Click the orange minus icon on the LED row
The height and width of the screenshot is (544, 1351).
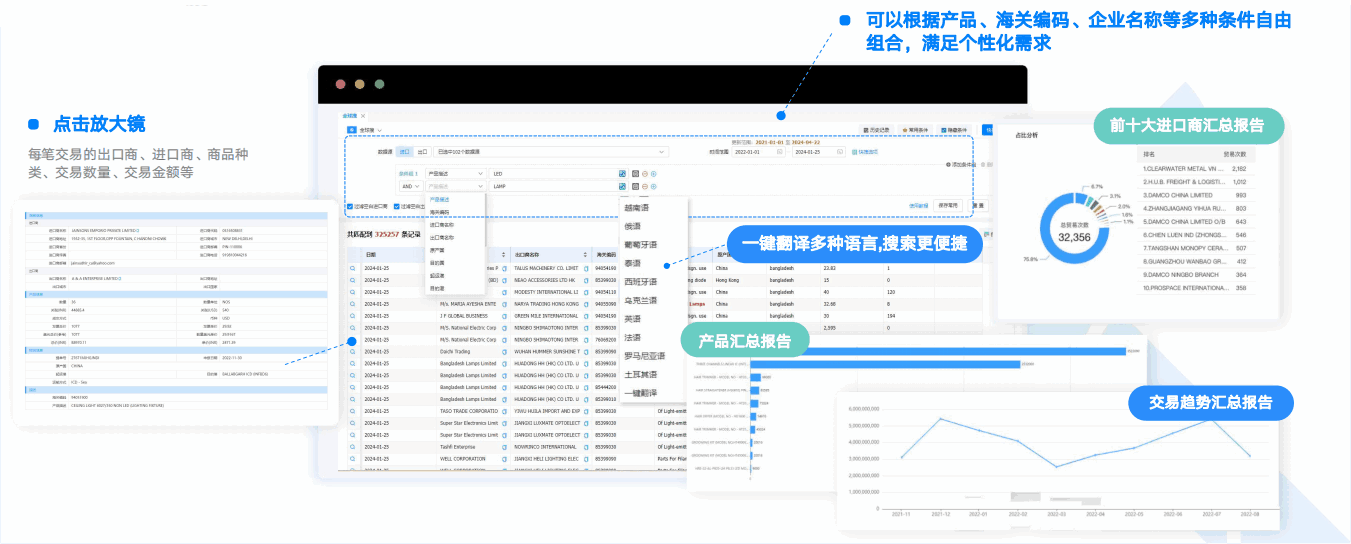(645, 173)
